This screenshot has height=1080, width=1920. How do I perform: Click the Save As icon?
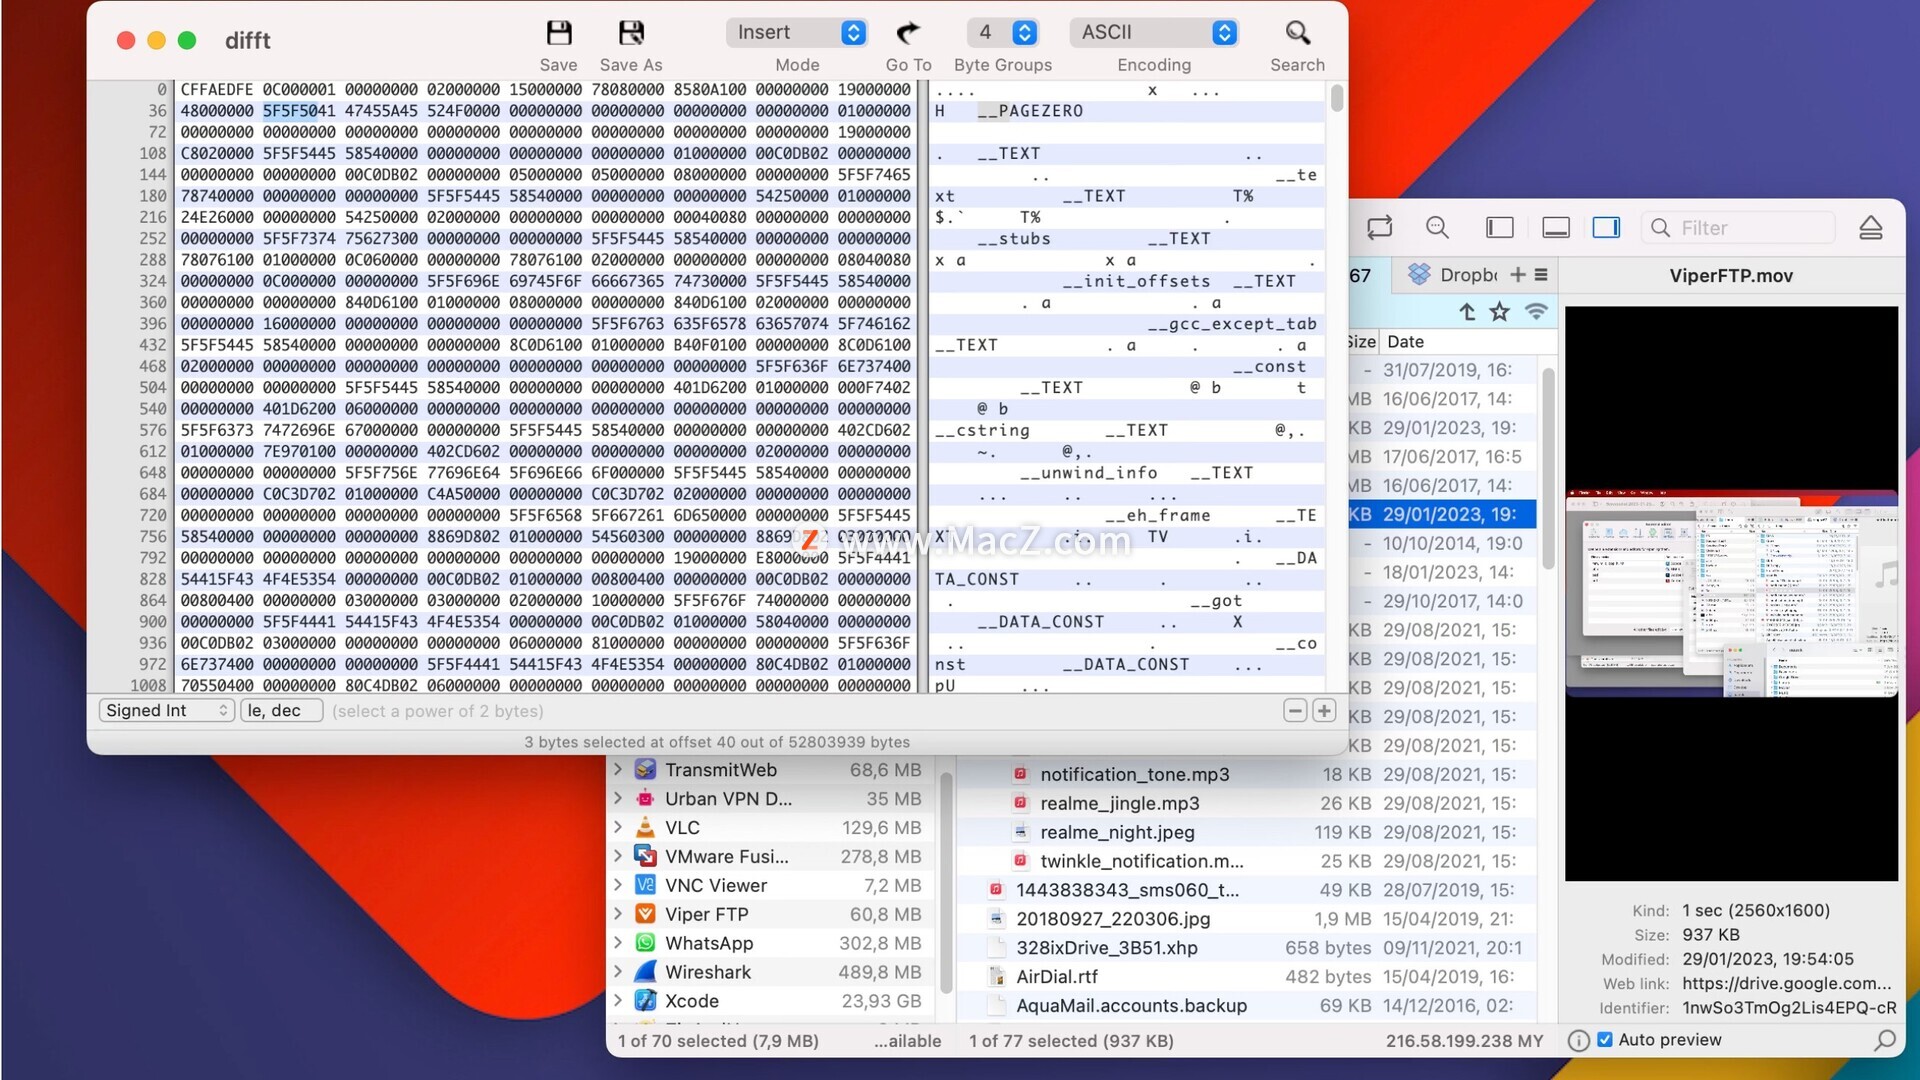(631, 33)
